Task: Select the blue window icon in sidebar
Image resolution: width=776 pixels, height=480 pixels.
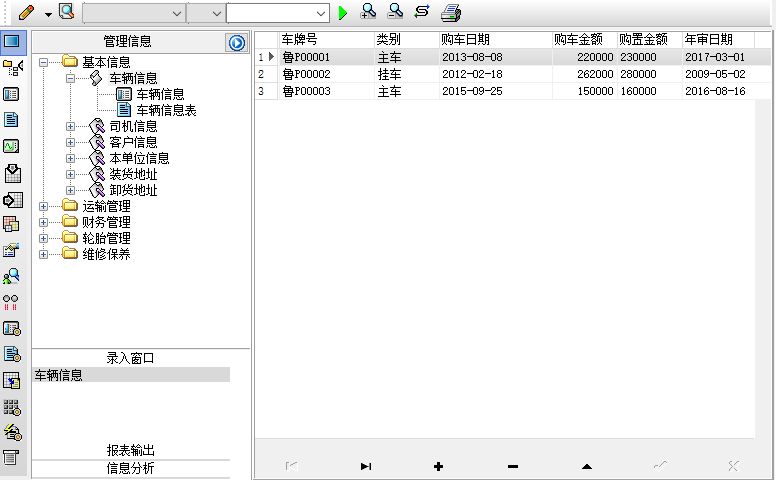Action: (x=12, y=41)
